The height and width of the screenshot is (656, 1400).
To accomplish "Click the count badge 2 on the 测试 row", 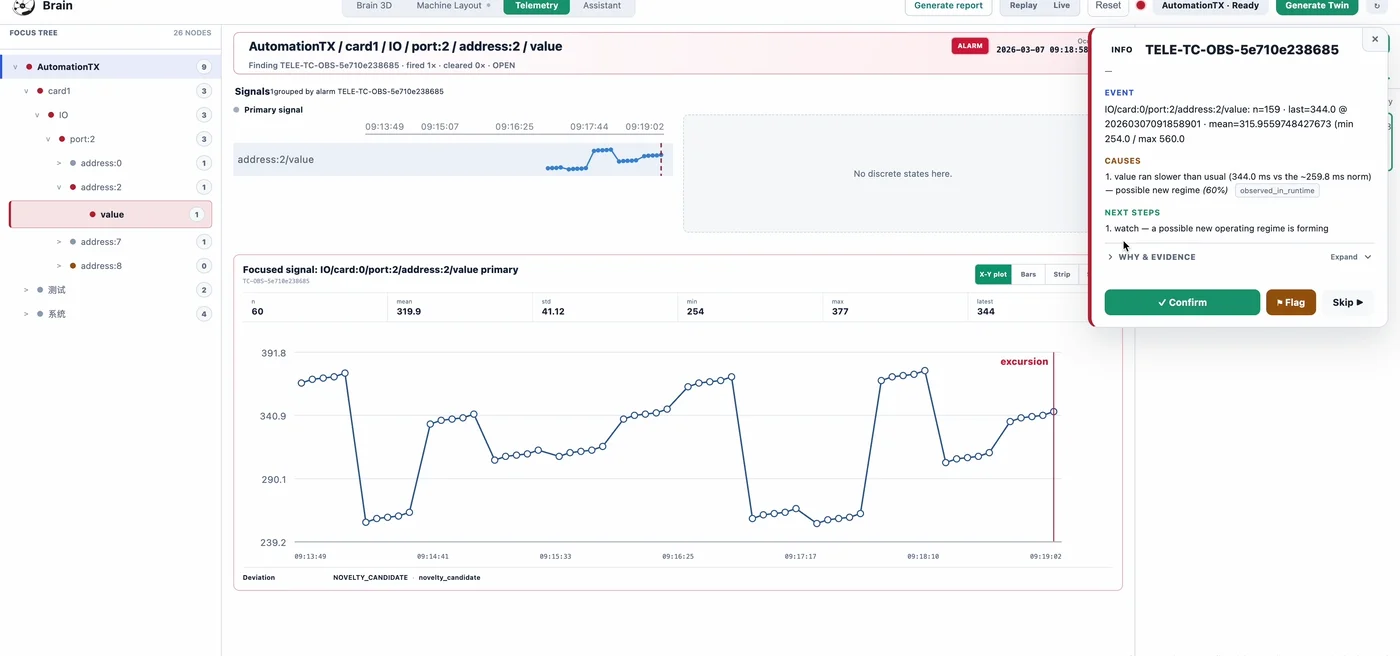I will (x=204, y=290).
